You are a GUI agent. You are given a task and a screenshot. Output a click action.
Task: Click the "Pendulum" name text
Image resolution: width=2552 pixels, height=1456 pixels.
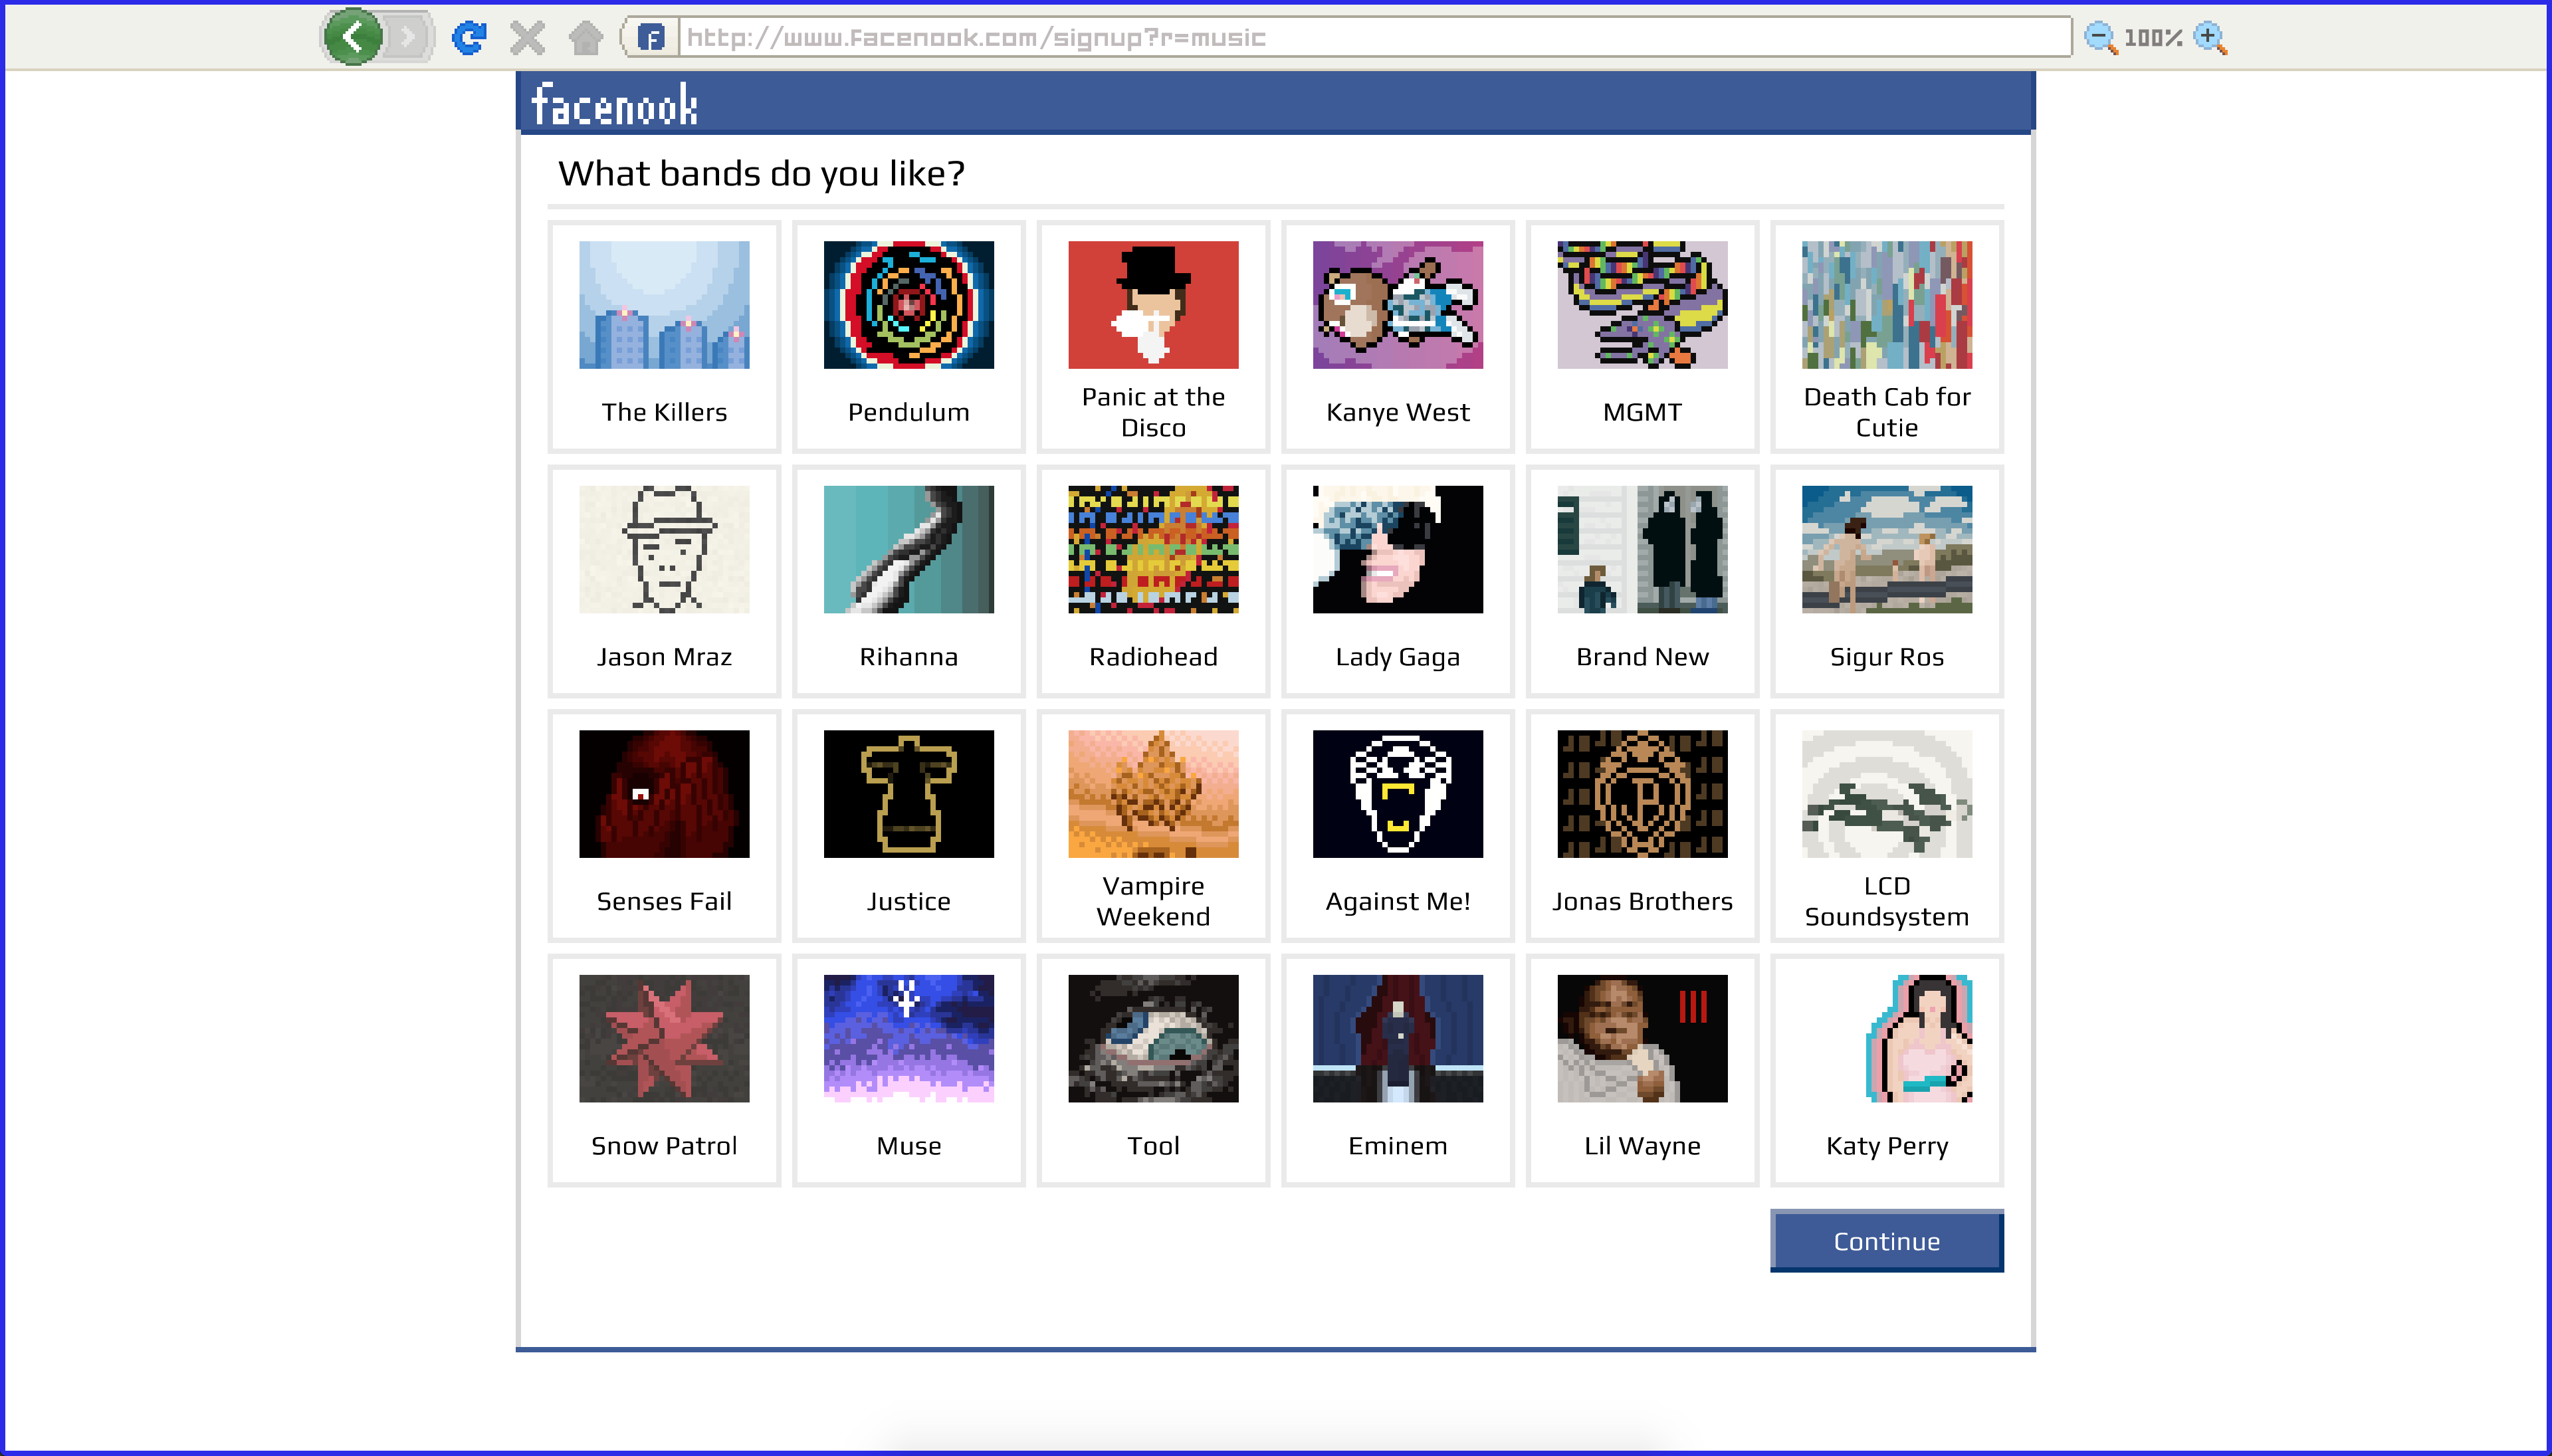909,412
